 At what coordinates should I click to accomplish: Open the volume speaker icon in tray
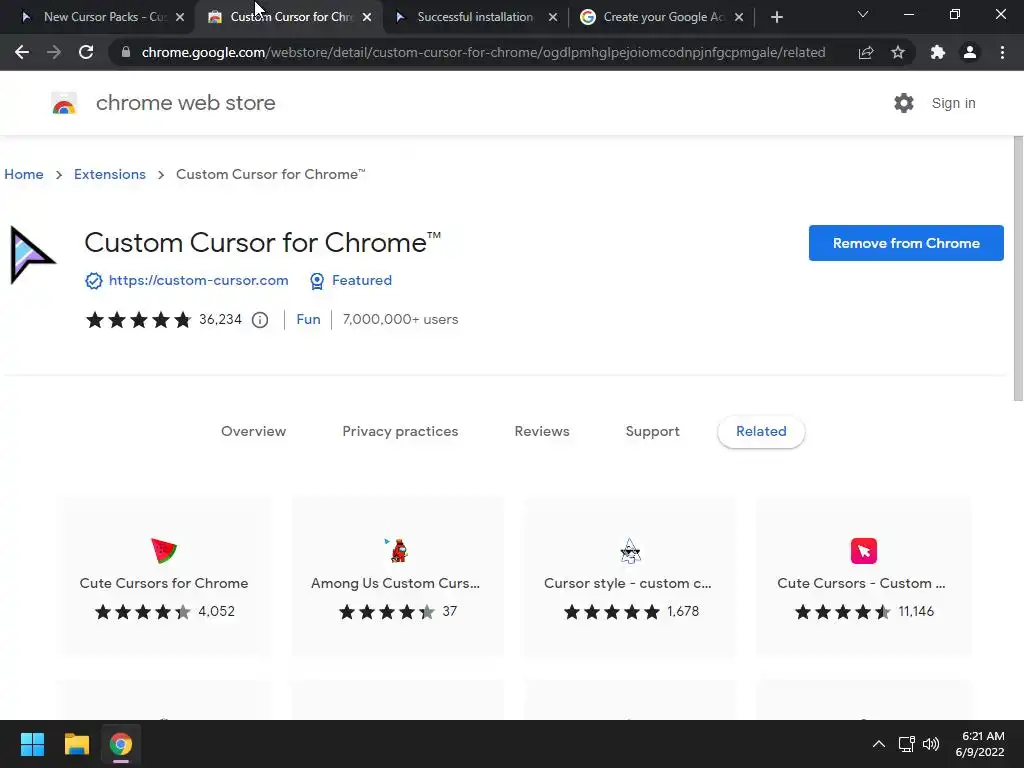click(x=931, y=744)
